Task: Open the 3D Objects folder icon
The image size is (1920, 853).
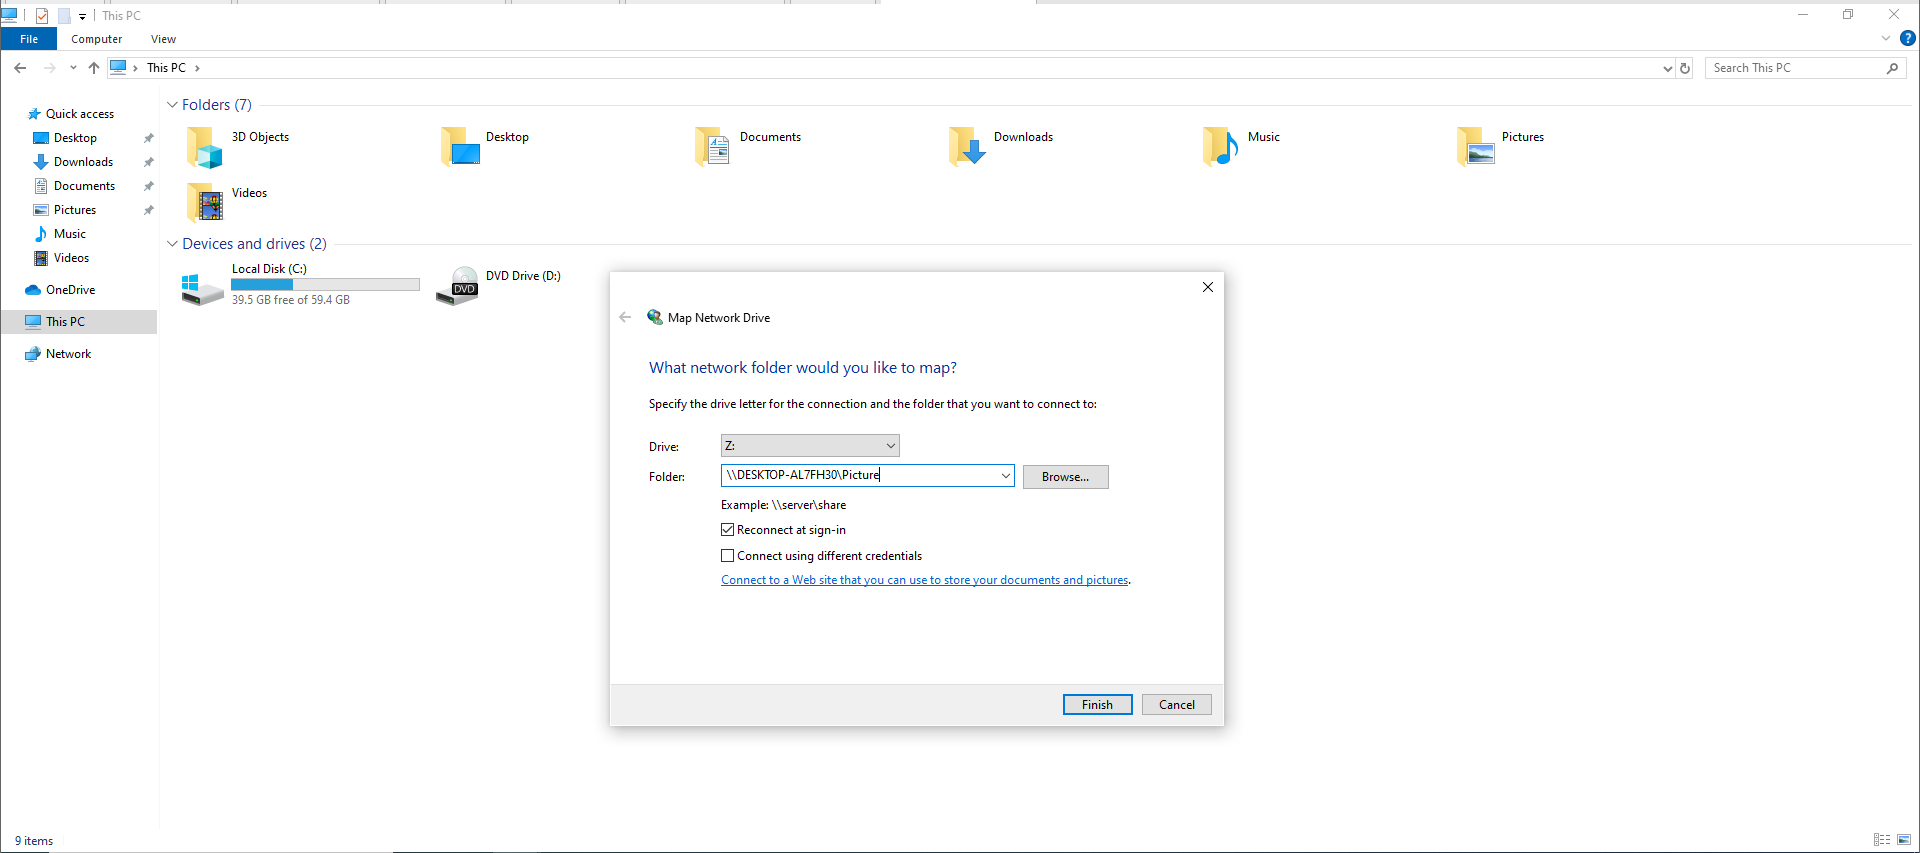Action: coord(204,147)
